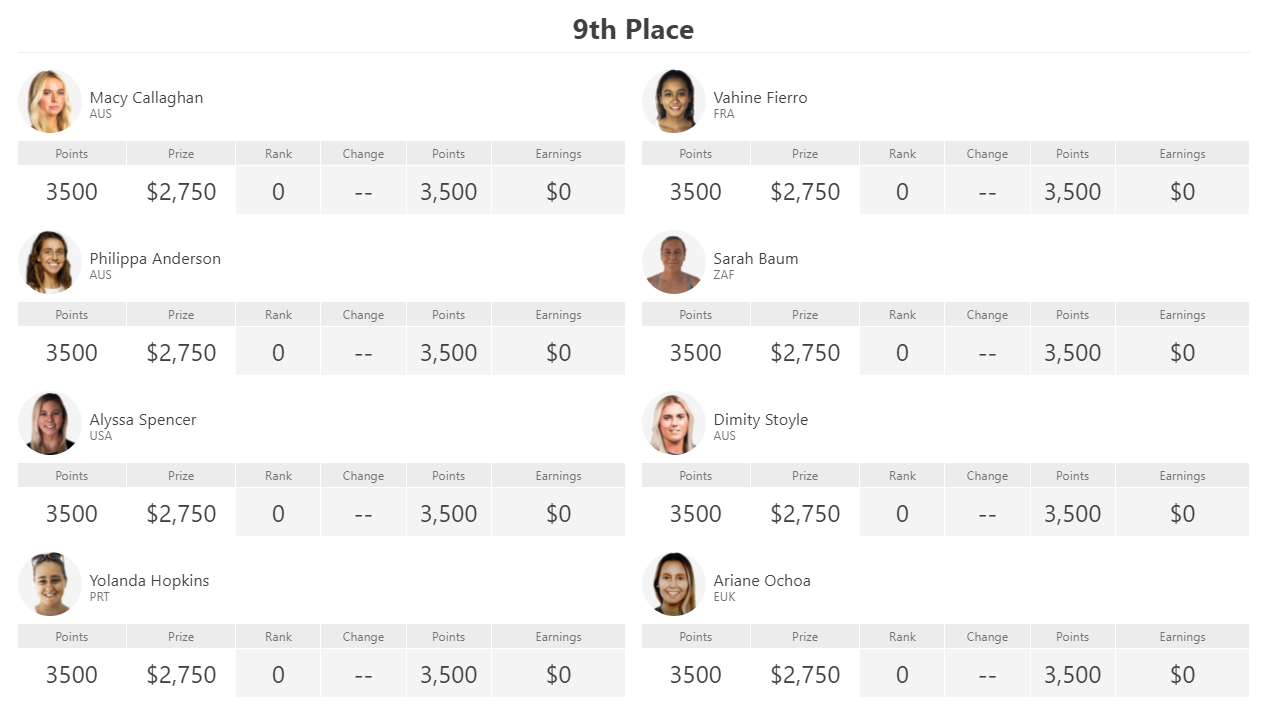
Task: Open Ariane Ochoa's profile photo
Action: (674, 584)
